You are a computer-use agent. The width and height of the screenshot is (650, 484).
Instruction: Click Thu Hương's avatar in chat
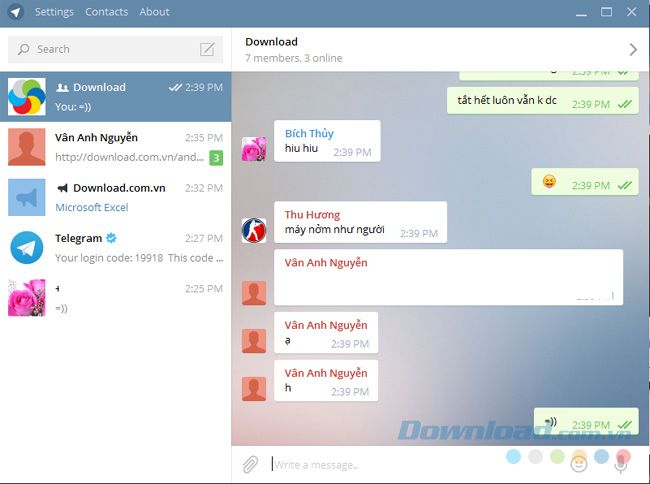(254, 230)
